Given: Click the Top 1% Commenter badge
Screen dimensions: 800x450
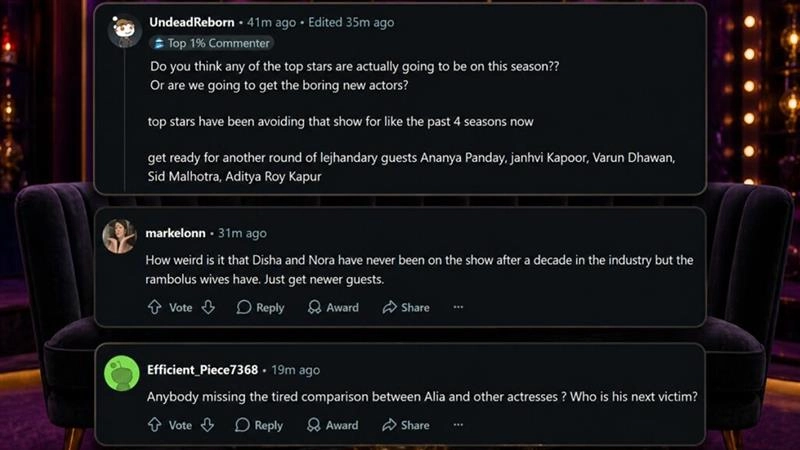Looking at the screenshot, I should [x=211, y=43].
